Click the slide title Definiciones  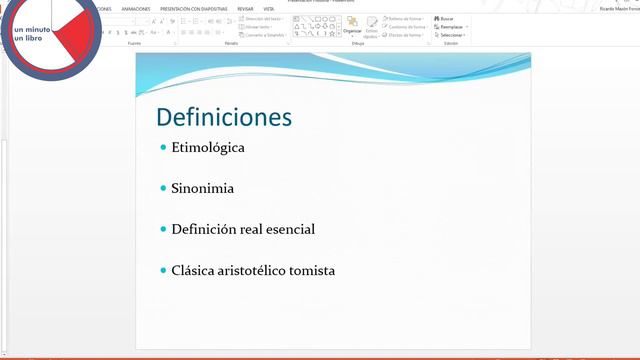coord(224,117)
